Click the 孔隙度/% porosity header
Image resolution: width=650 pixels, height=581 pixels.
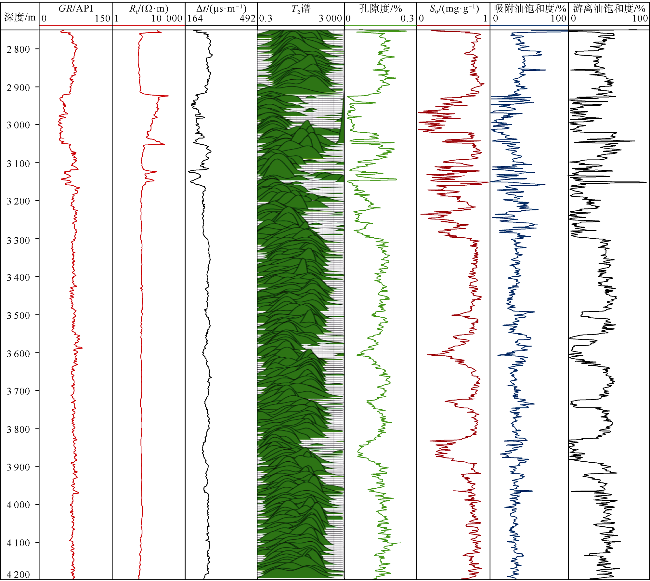click(378, 8)
